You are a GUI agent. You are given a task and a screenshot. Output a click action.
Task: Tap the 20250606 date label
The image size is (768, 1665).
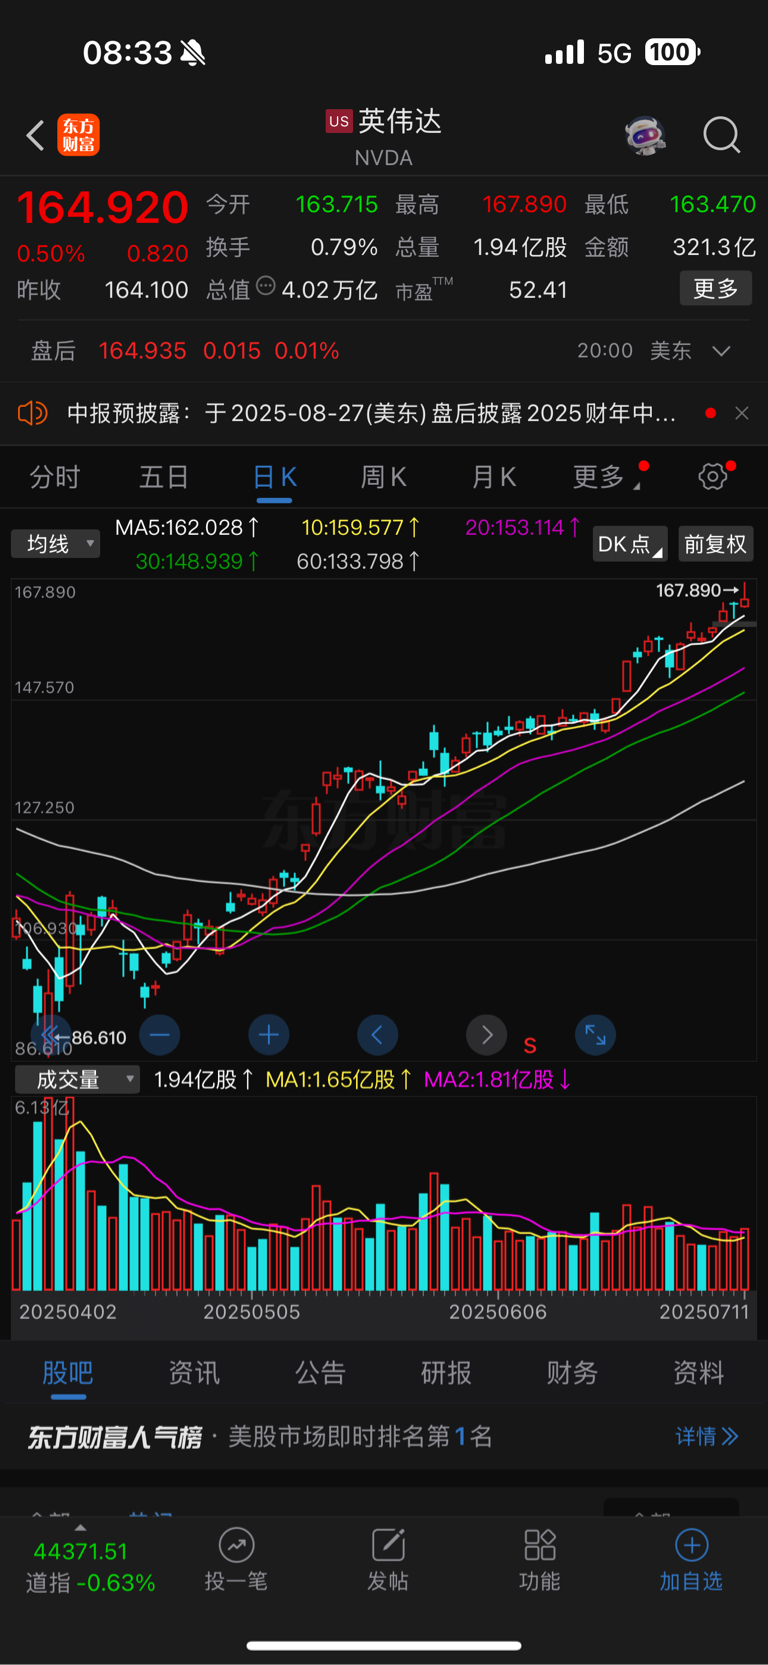pyautogui.click(x=498, y=1311)
